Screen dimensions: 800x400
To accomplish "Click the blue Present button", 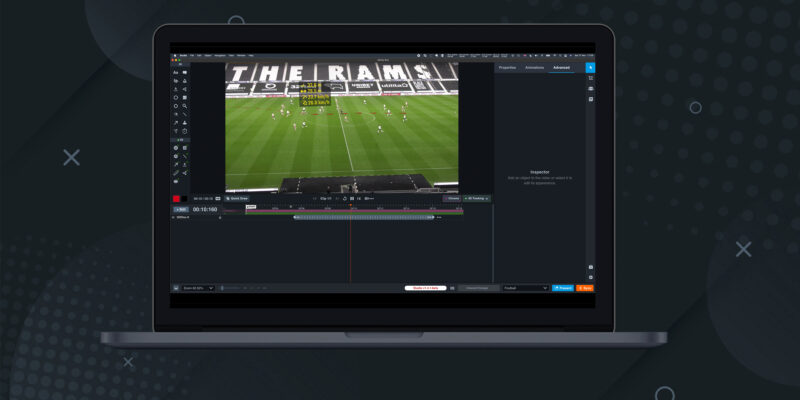I will pos(563,288).
